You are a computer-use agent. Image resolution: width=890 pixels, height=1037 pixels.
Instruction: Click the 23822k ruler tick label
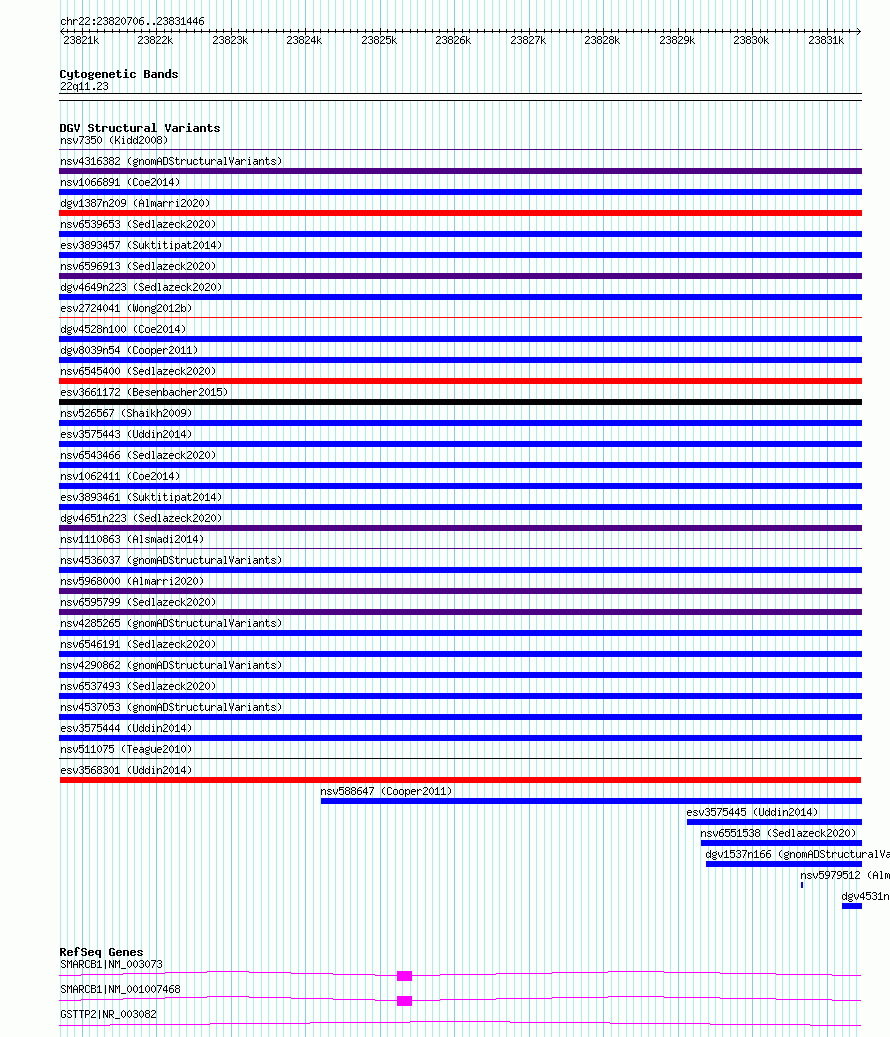coord(155,40)
